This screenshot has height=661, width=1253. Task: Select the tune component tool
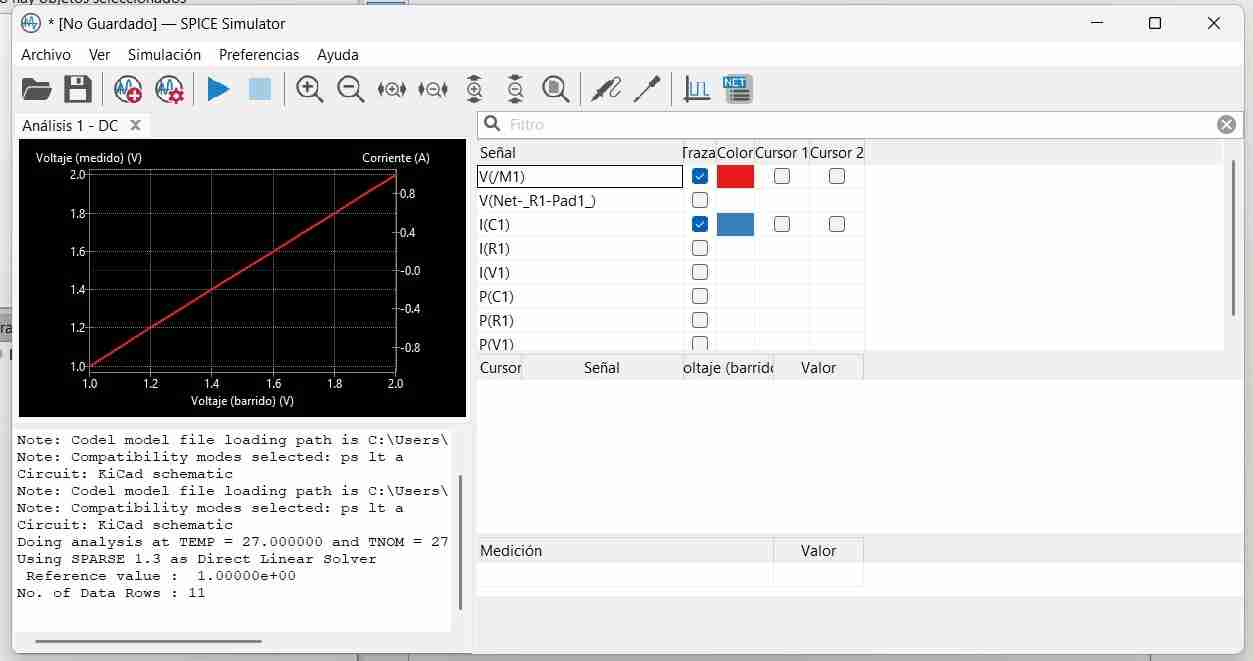point(648,89)
